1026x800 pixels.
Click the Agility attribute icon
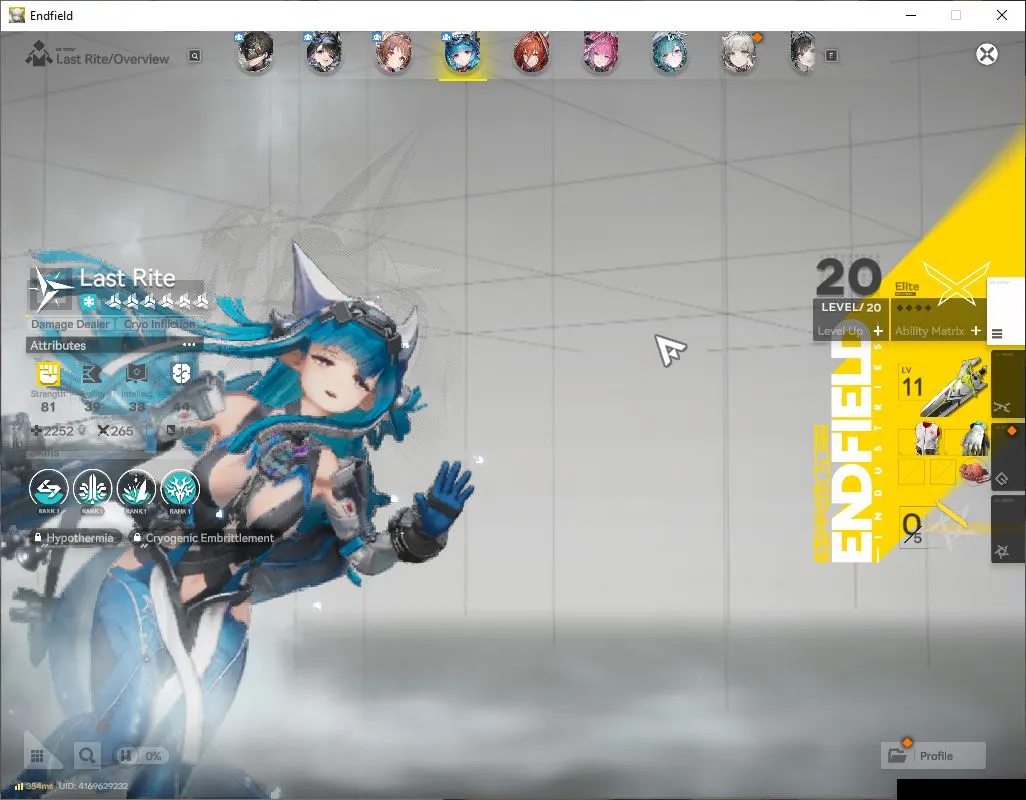click(92, 374)
